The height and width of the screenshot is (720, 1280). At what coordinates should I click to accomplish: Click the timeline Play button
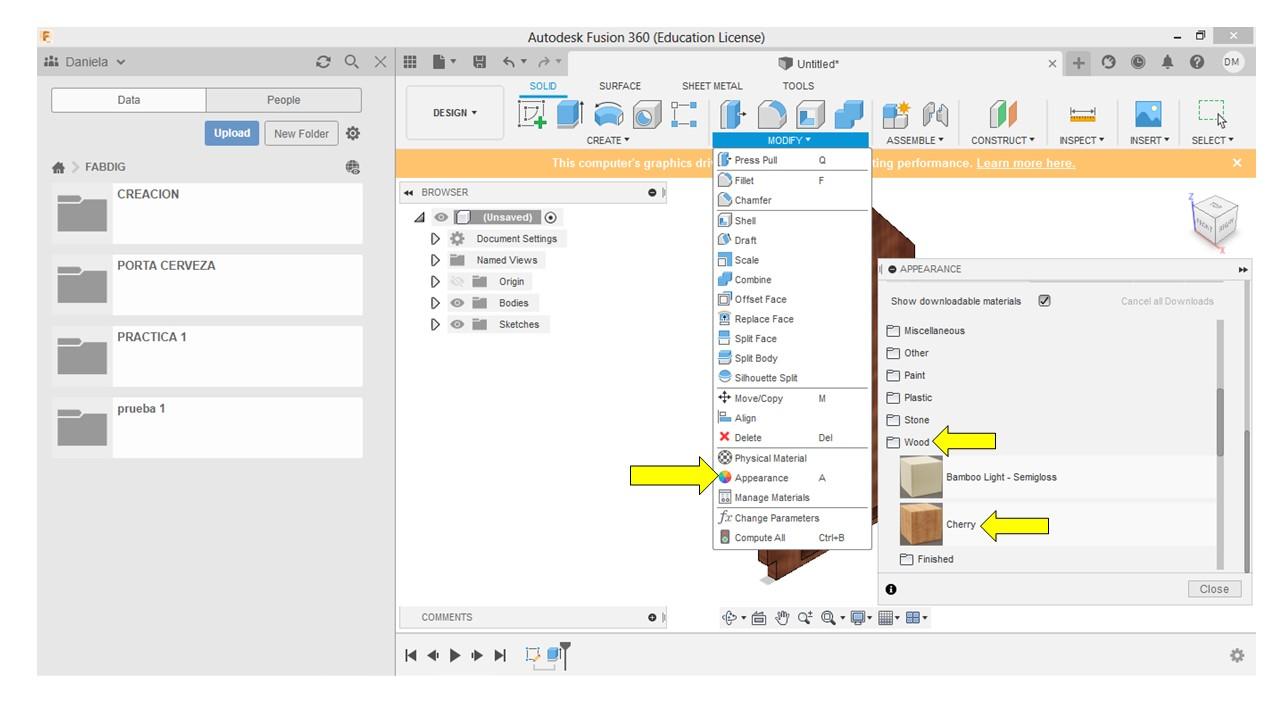point(456,656)
